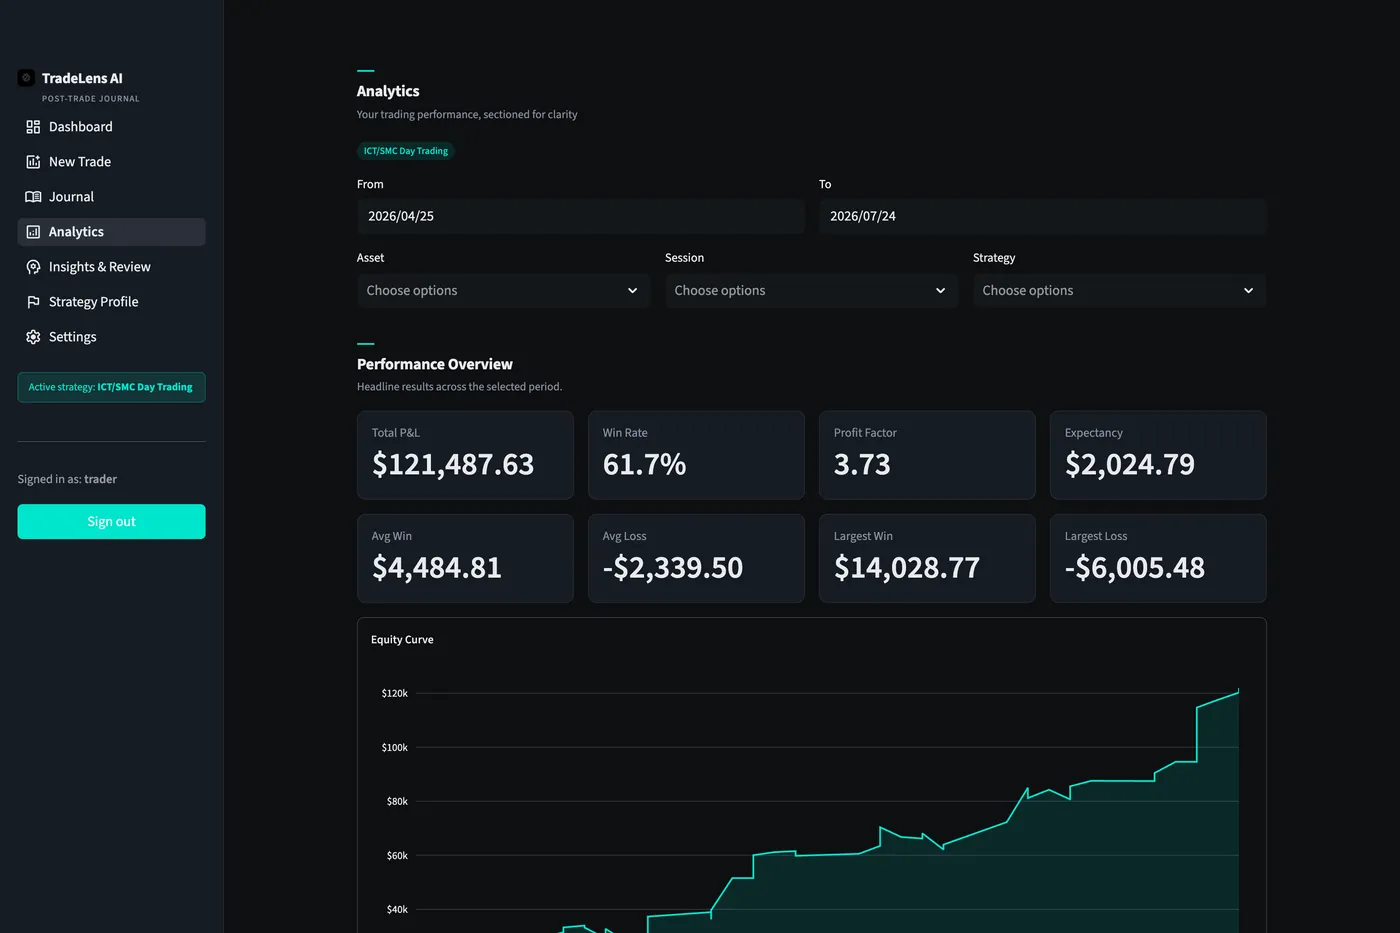Open the Session options dropdown

(x=811, y=290)
